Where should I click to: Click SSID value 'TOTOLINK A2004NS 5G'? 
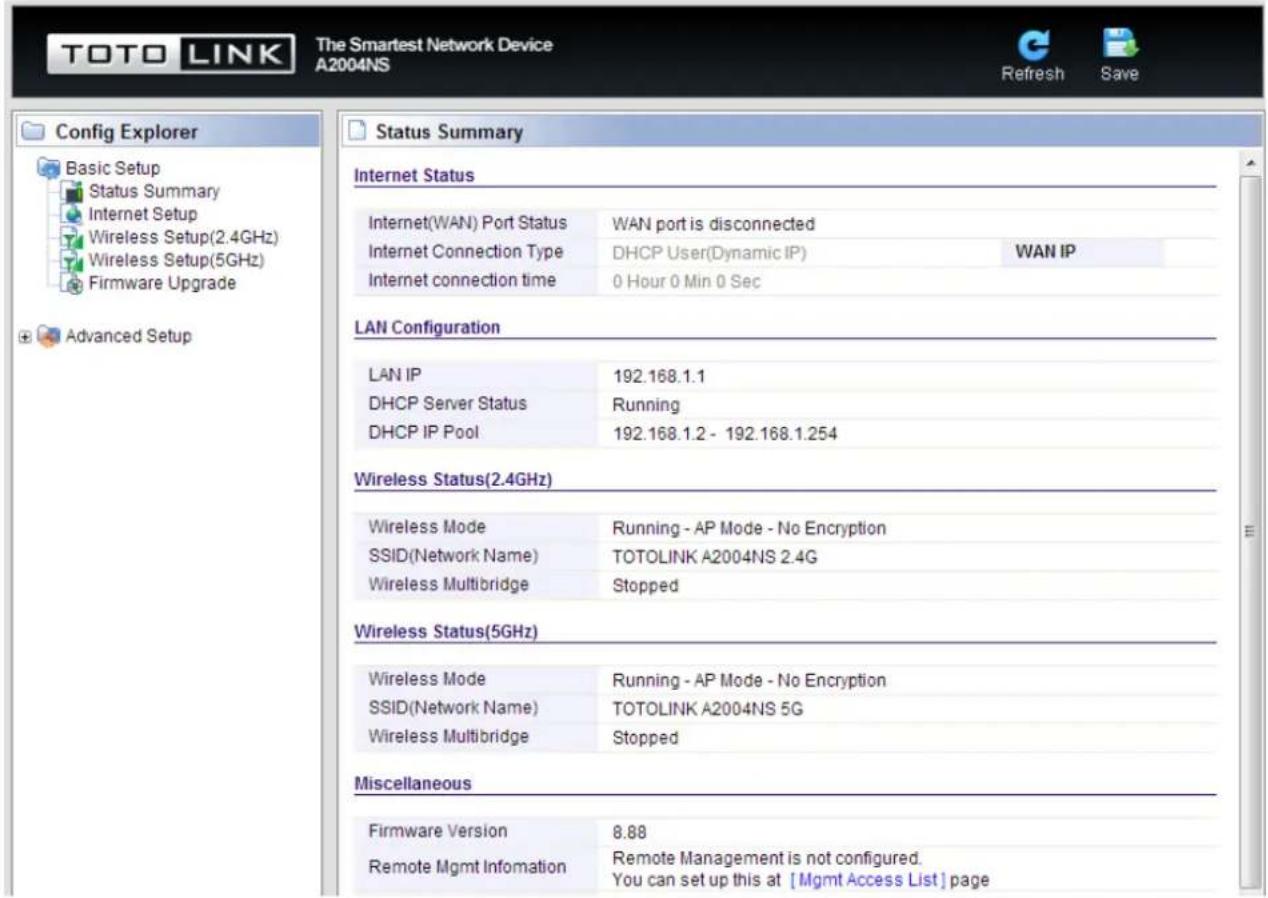click(708, 710)
